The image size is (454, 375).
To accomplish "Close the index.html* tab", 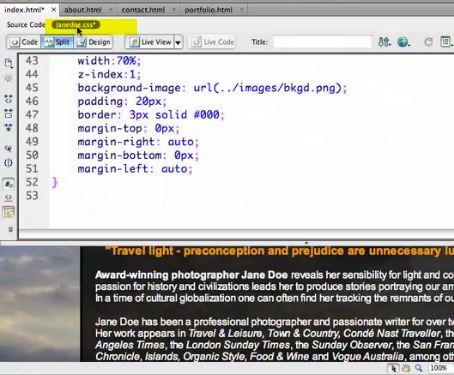I will pyautogui.click(x=53, y=10).
